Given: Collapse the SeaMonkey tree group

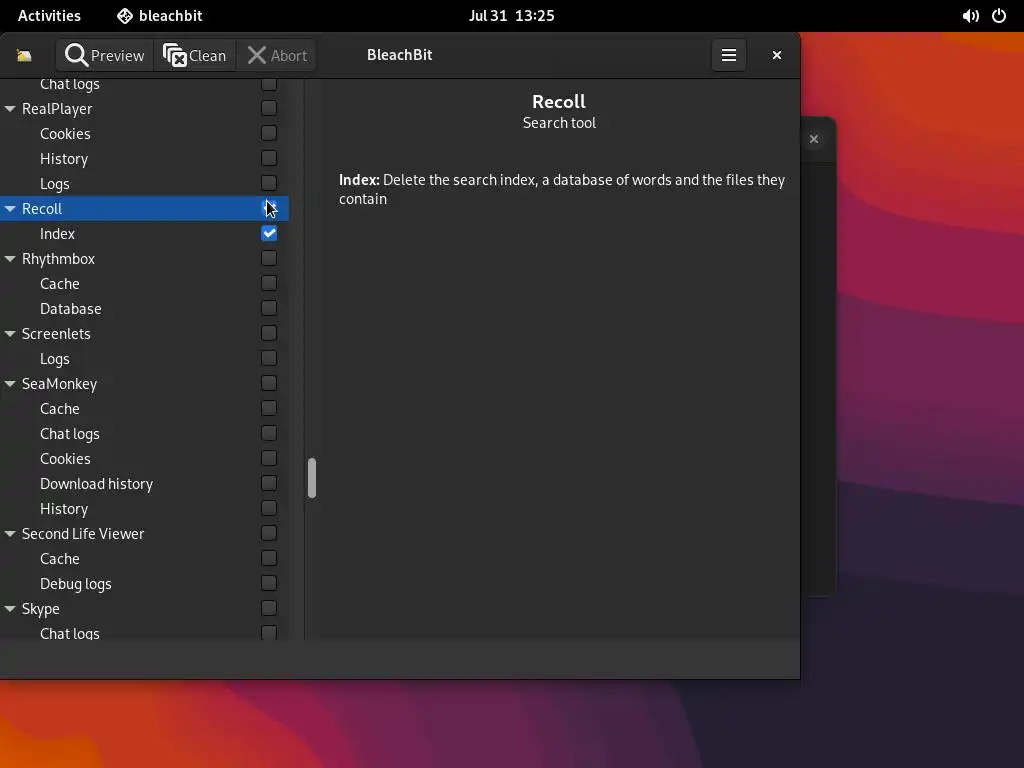Looking at the screenshot, I should tap(10, 384).
